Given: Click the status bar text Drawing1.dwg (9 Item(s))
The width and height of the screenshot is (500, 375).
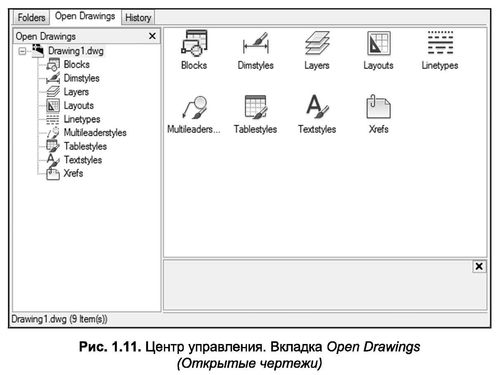Looking at the screenshot, I should [x=59, y=319].
